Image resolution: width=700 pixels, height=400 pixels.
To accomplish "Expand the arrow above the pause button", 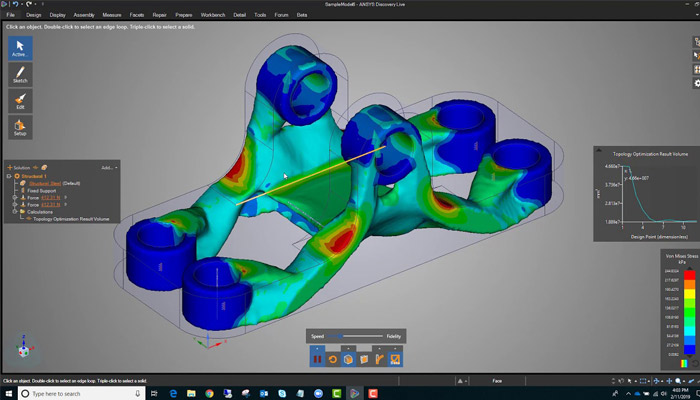I will pyautogui.click(x=317, y=348).
